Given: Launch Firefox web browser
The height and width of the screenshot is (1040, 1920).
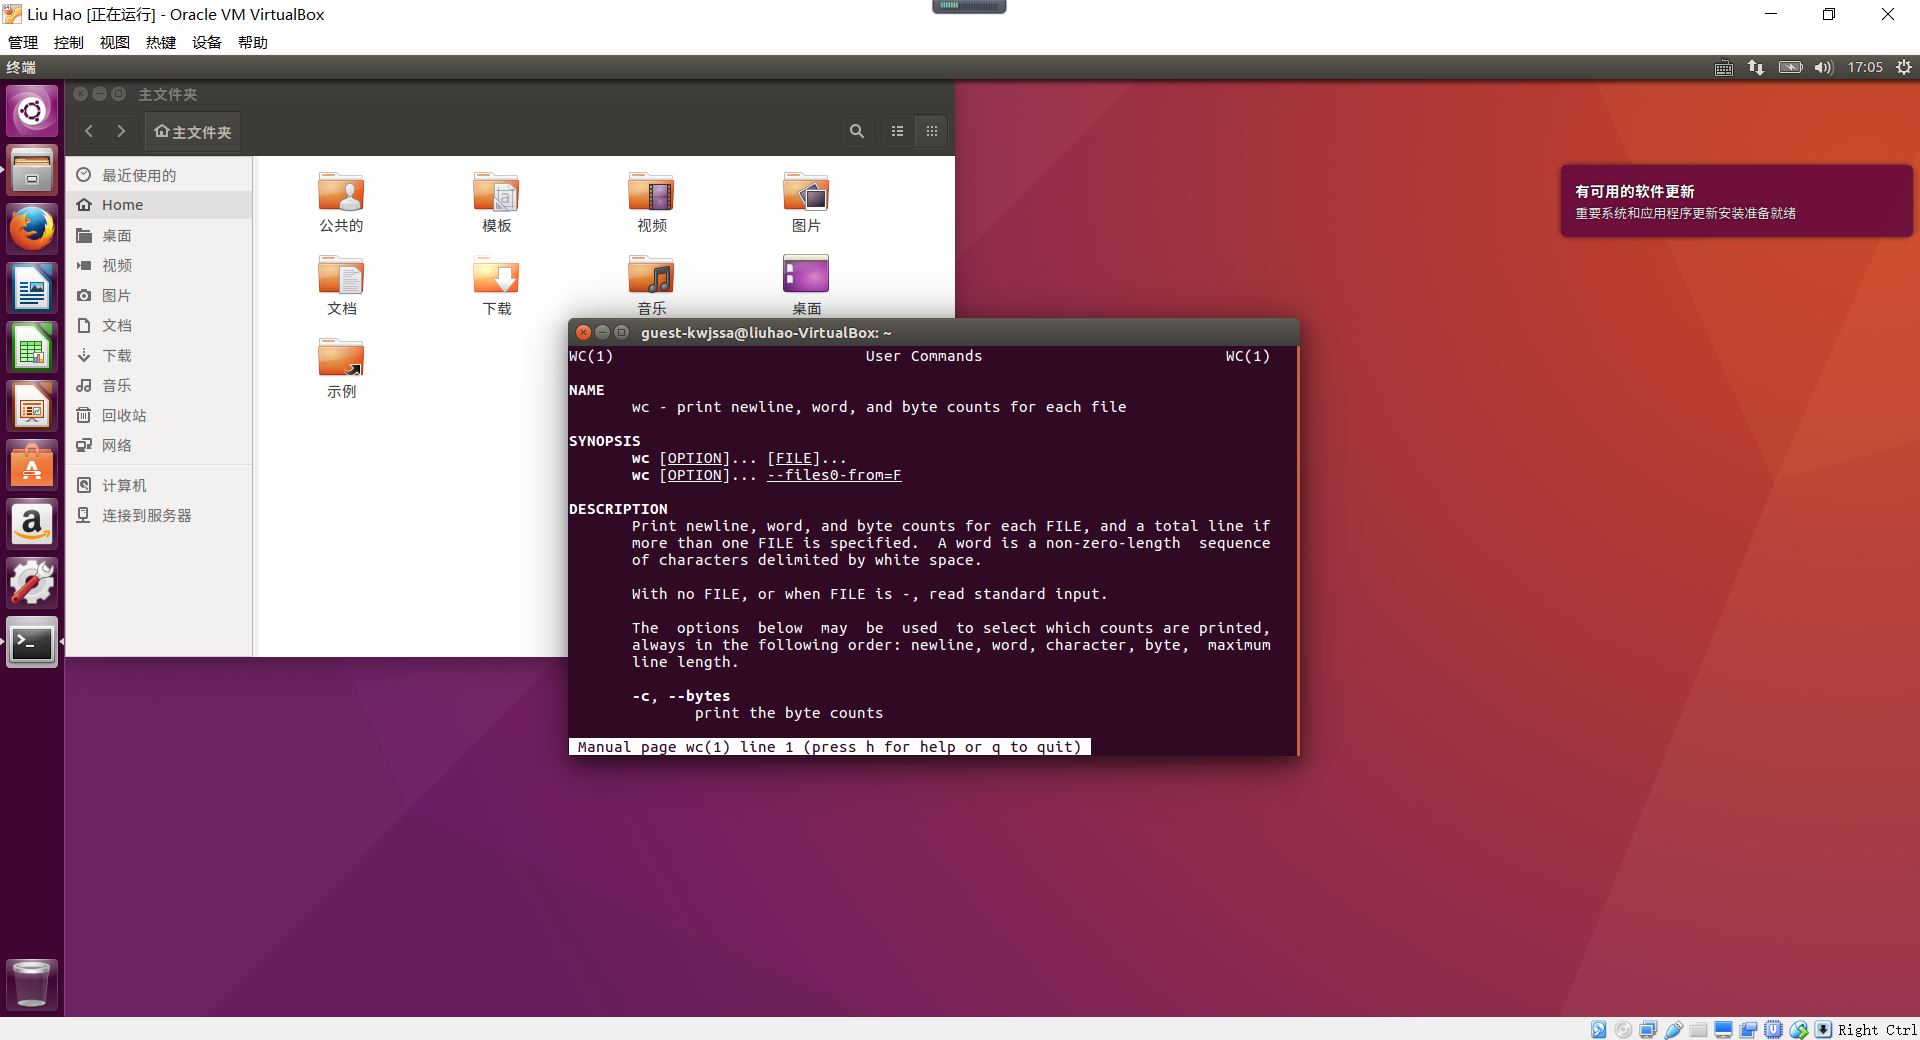Looking at the screenshot, I should click(32, 230).
